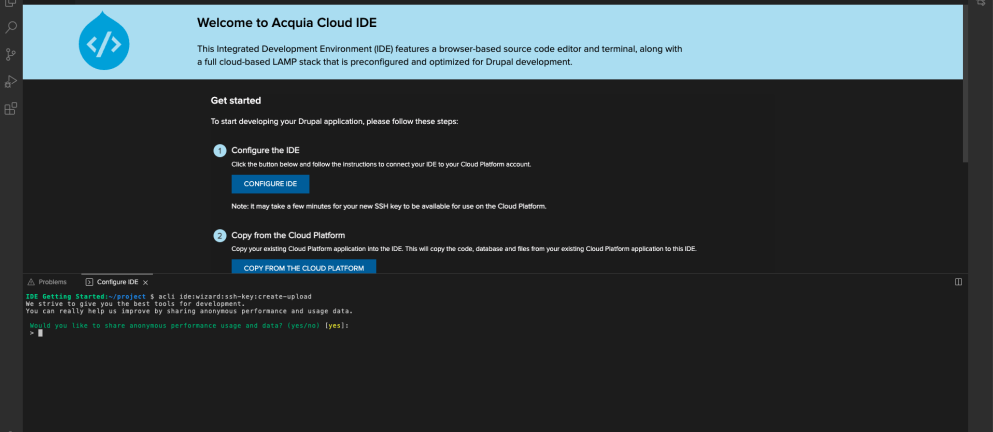This screenshot has height=432, width=993.
Task: Click the 'Configure the IDE' step heading
Action: click(x=265, y=150)
